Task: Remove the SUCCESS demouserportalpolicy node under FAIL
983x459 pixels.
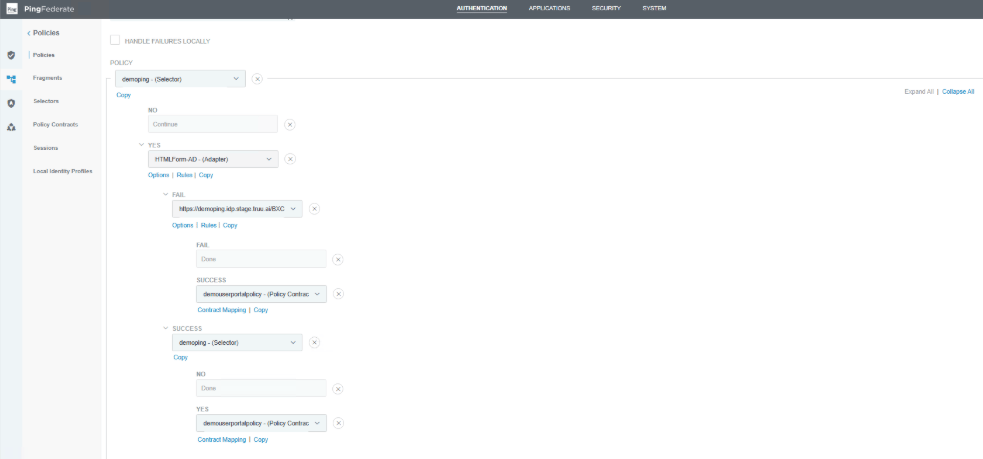Action: (x=338, y=293)
